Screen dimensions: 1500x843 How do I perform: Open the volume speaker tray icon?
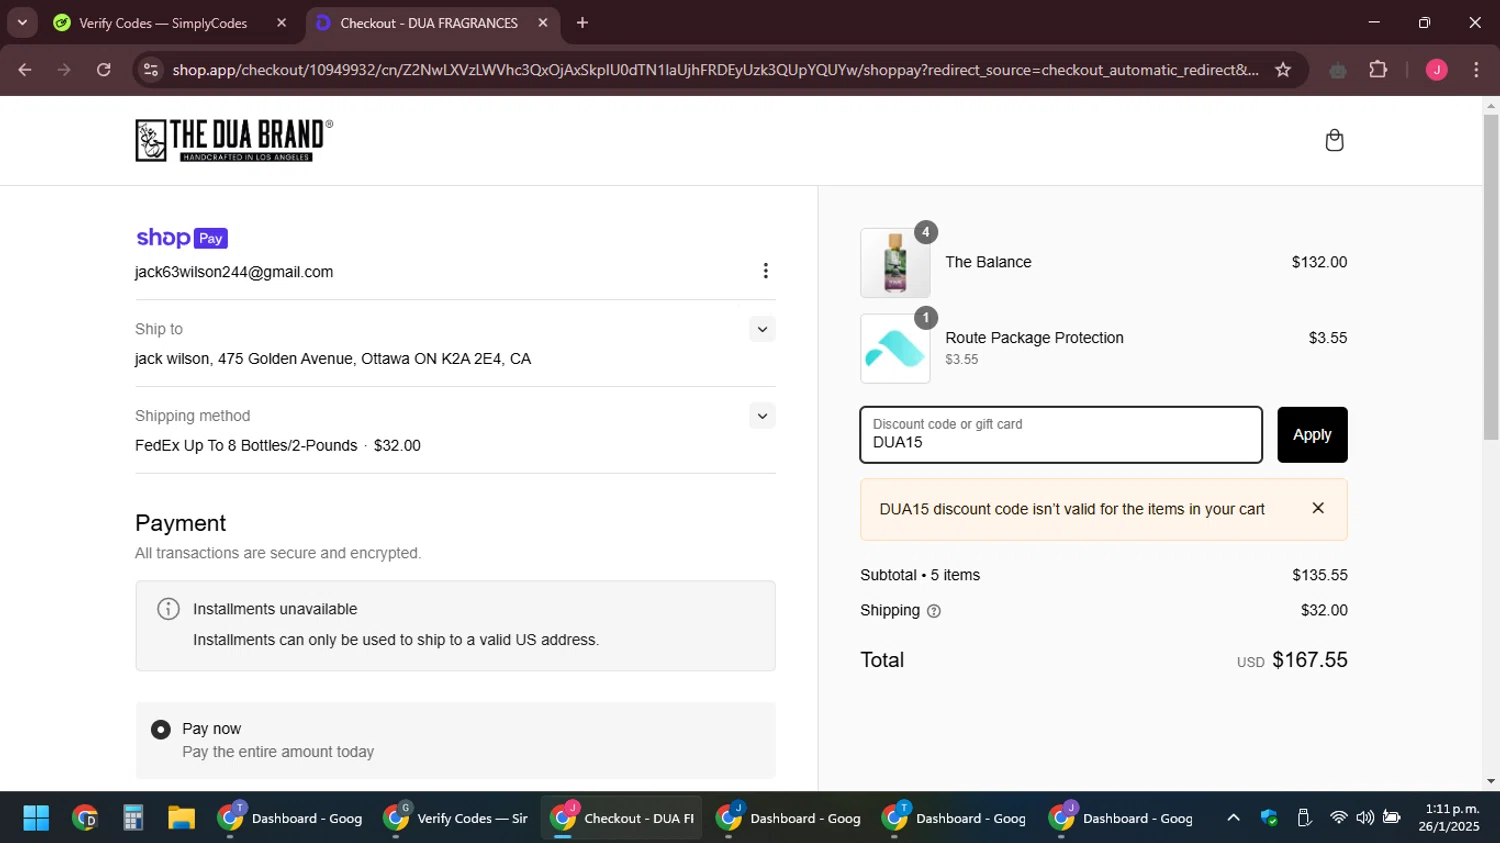coord(1365,818)
